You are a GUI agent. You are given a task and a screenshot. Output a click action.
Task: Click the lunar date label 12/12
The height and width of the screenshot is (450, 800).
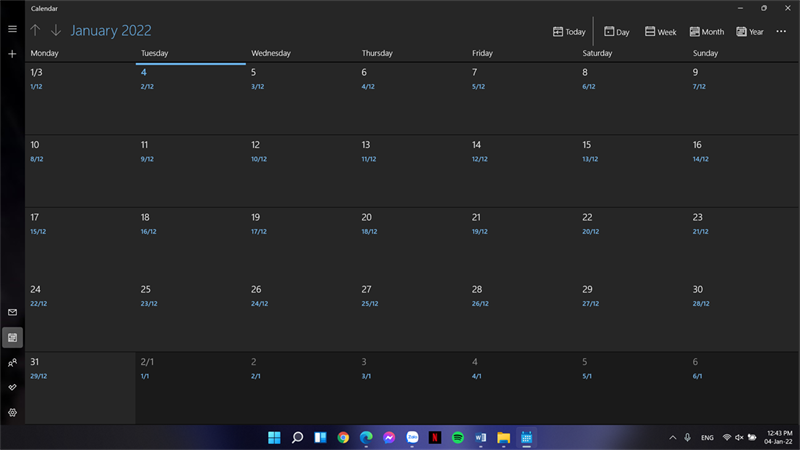480,159
